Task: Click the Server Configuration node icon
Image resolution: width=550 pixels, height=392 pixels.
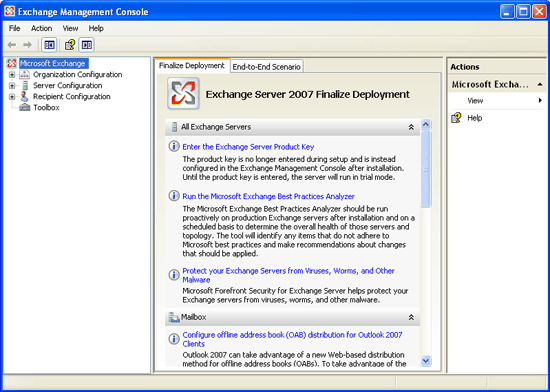Action: (25, 85)
